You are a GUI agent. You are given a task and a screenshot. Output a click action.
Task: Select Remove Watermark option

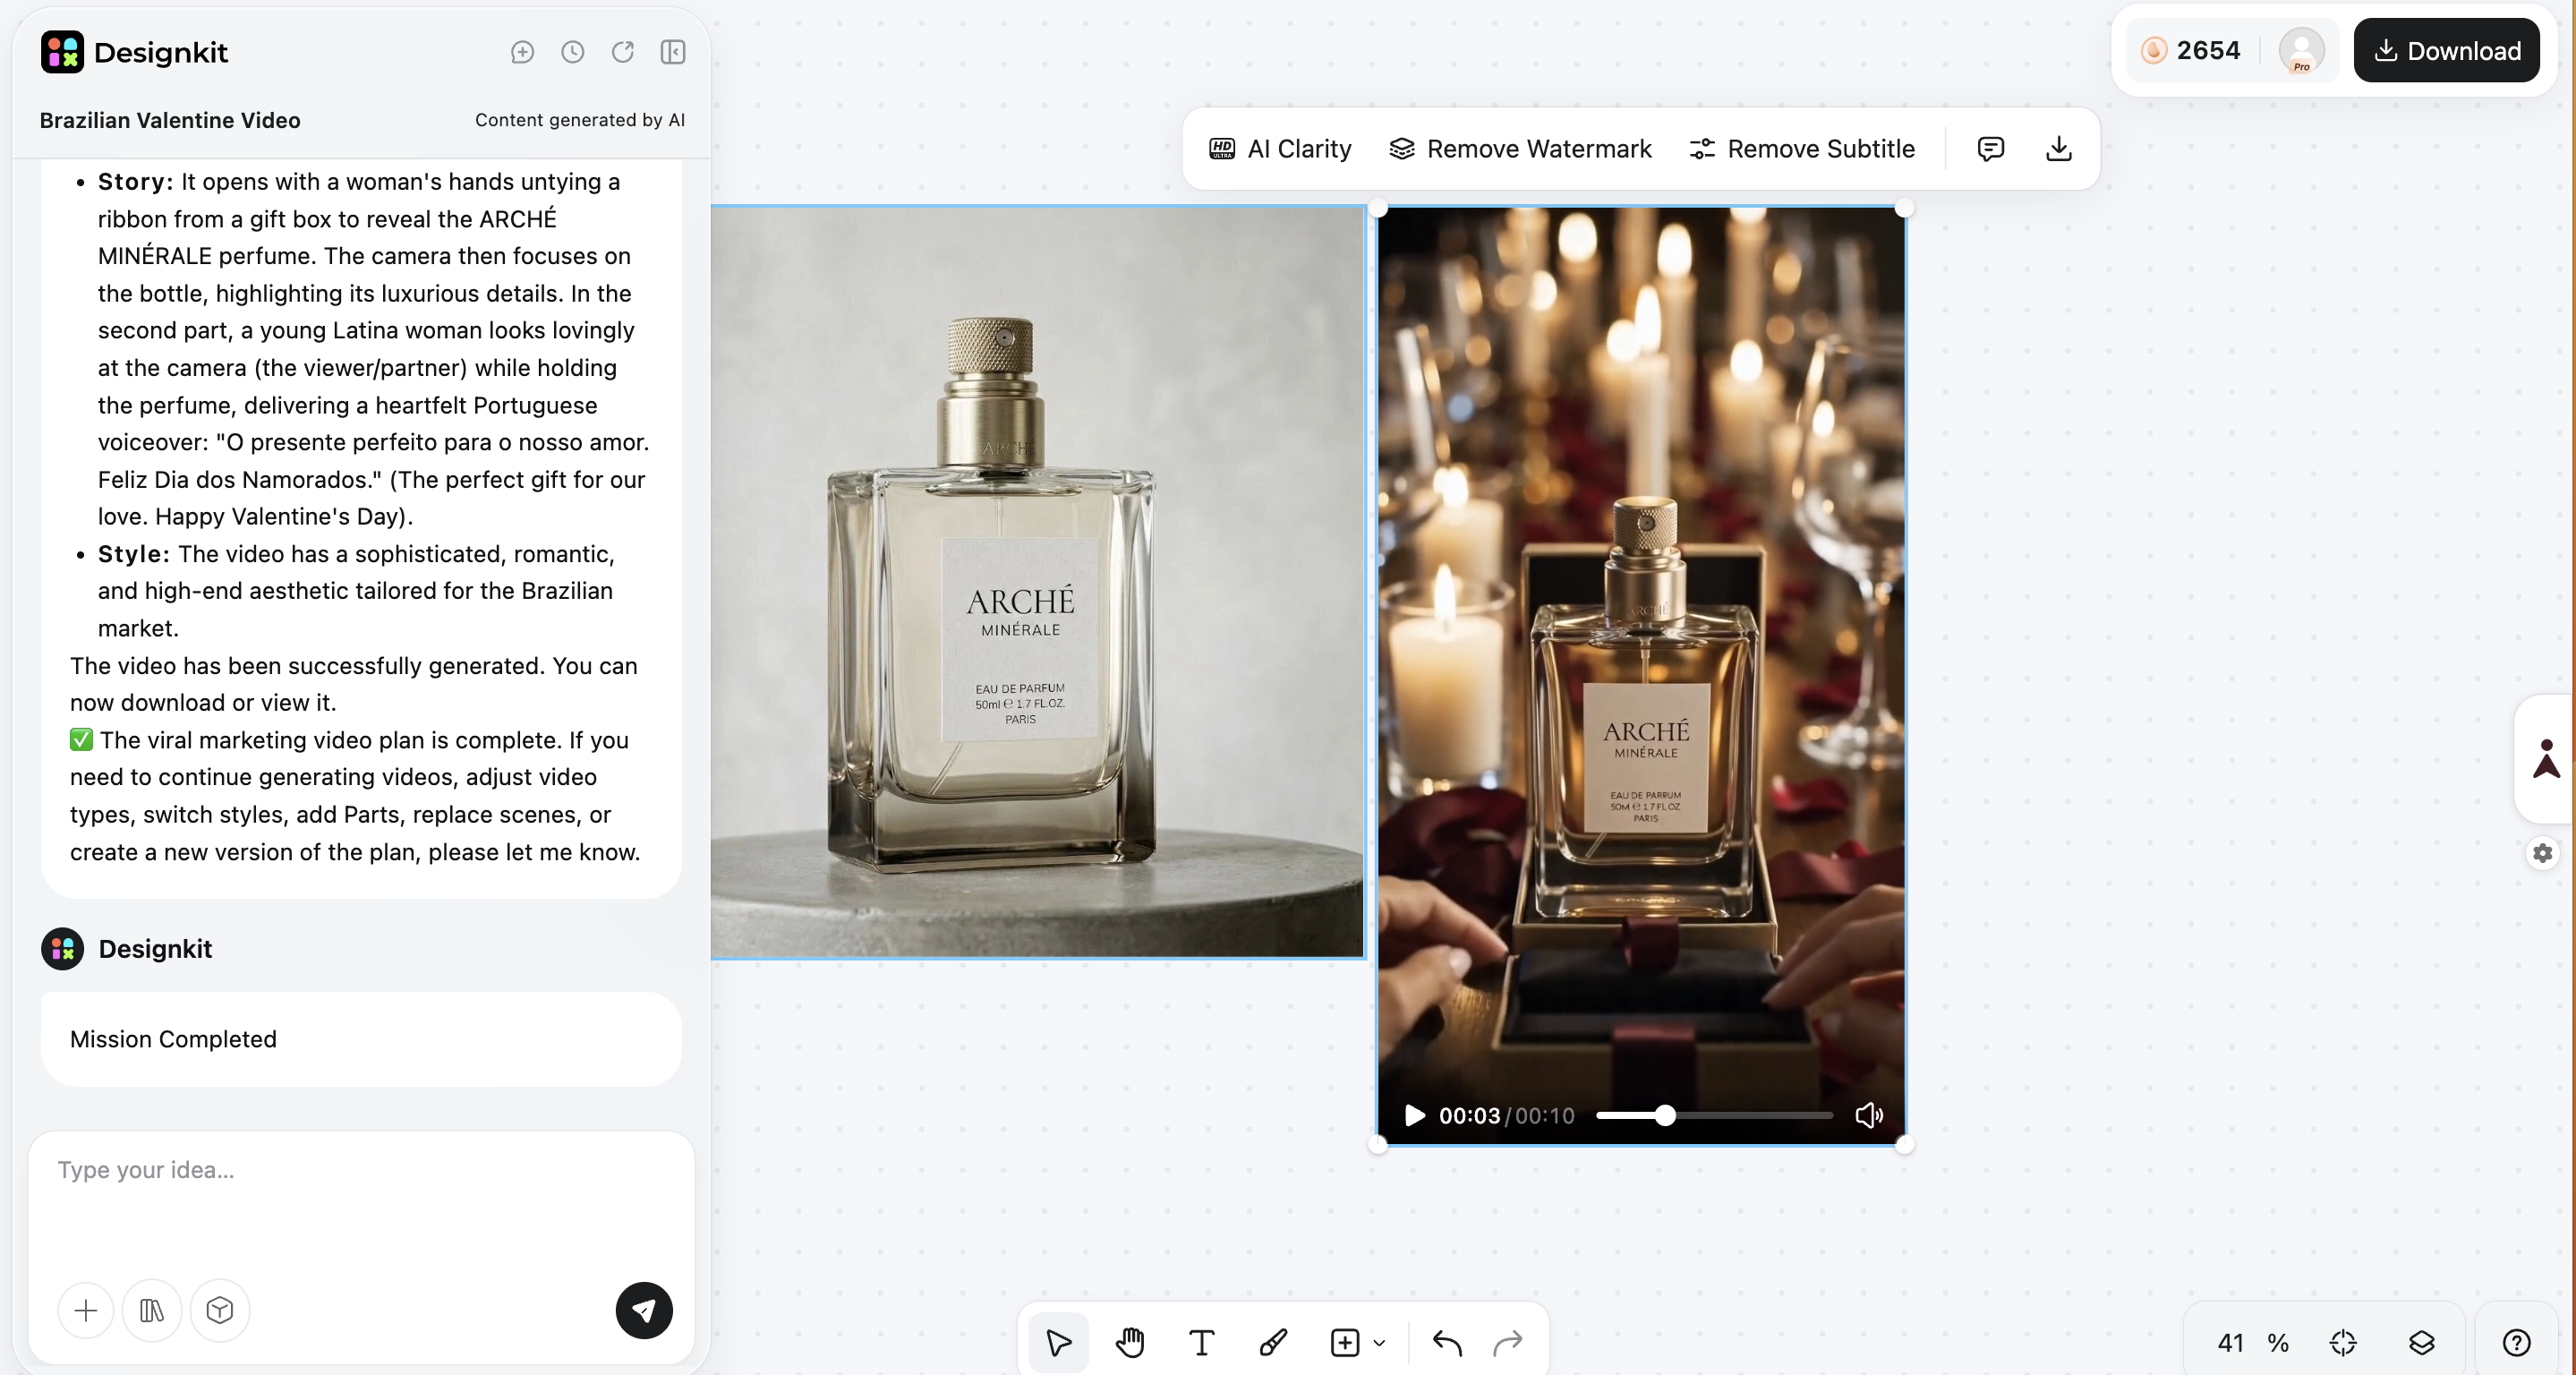[x=1520, y=149]
